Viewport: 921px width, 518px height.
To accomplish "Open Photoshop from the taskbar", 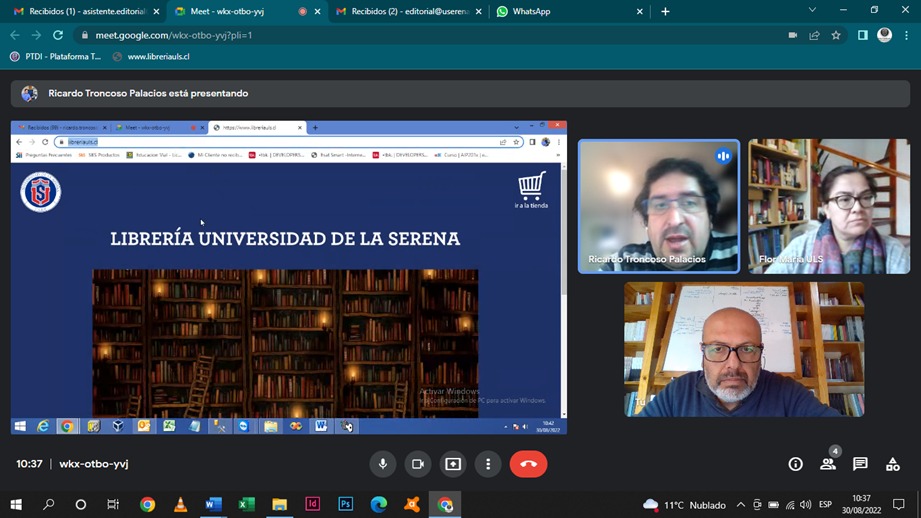I will 345,505.
